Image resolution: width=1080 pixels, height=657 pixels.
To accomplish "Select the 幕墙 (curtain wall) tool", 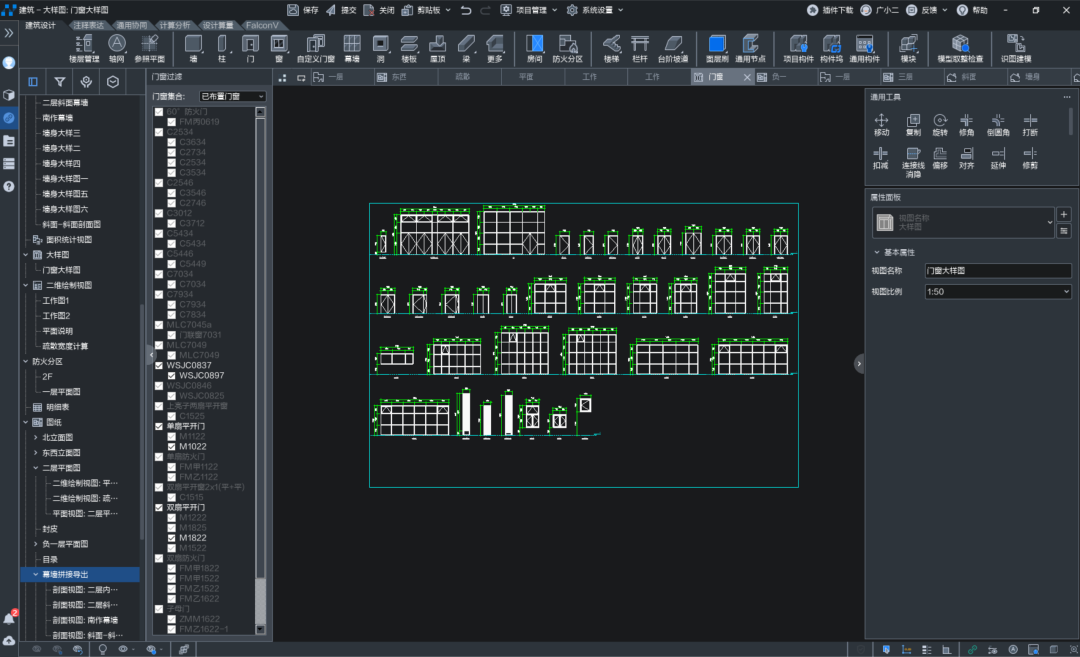I will point(352,48).
